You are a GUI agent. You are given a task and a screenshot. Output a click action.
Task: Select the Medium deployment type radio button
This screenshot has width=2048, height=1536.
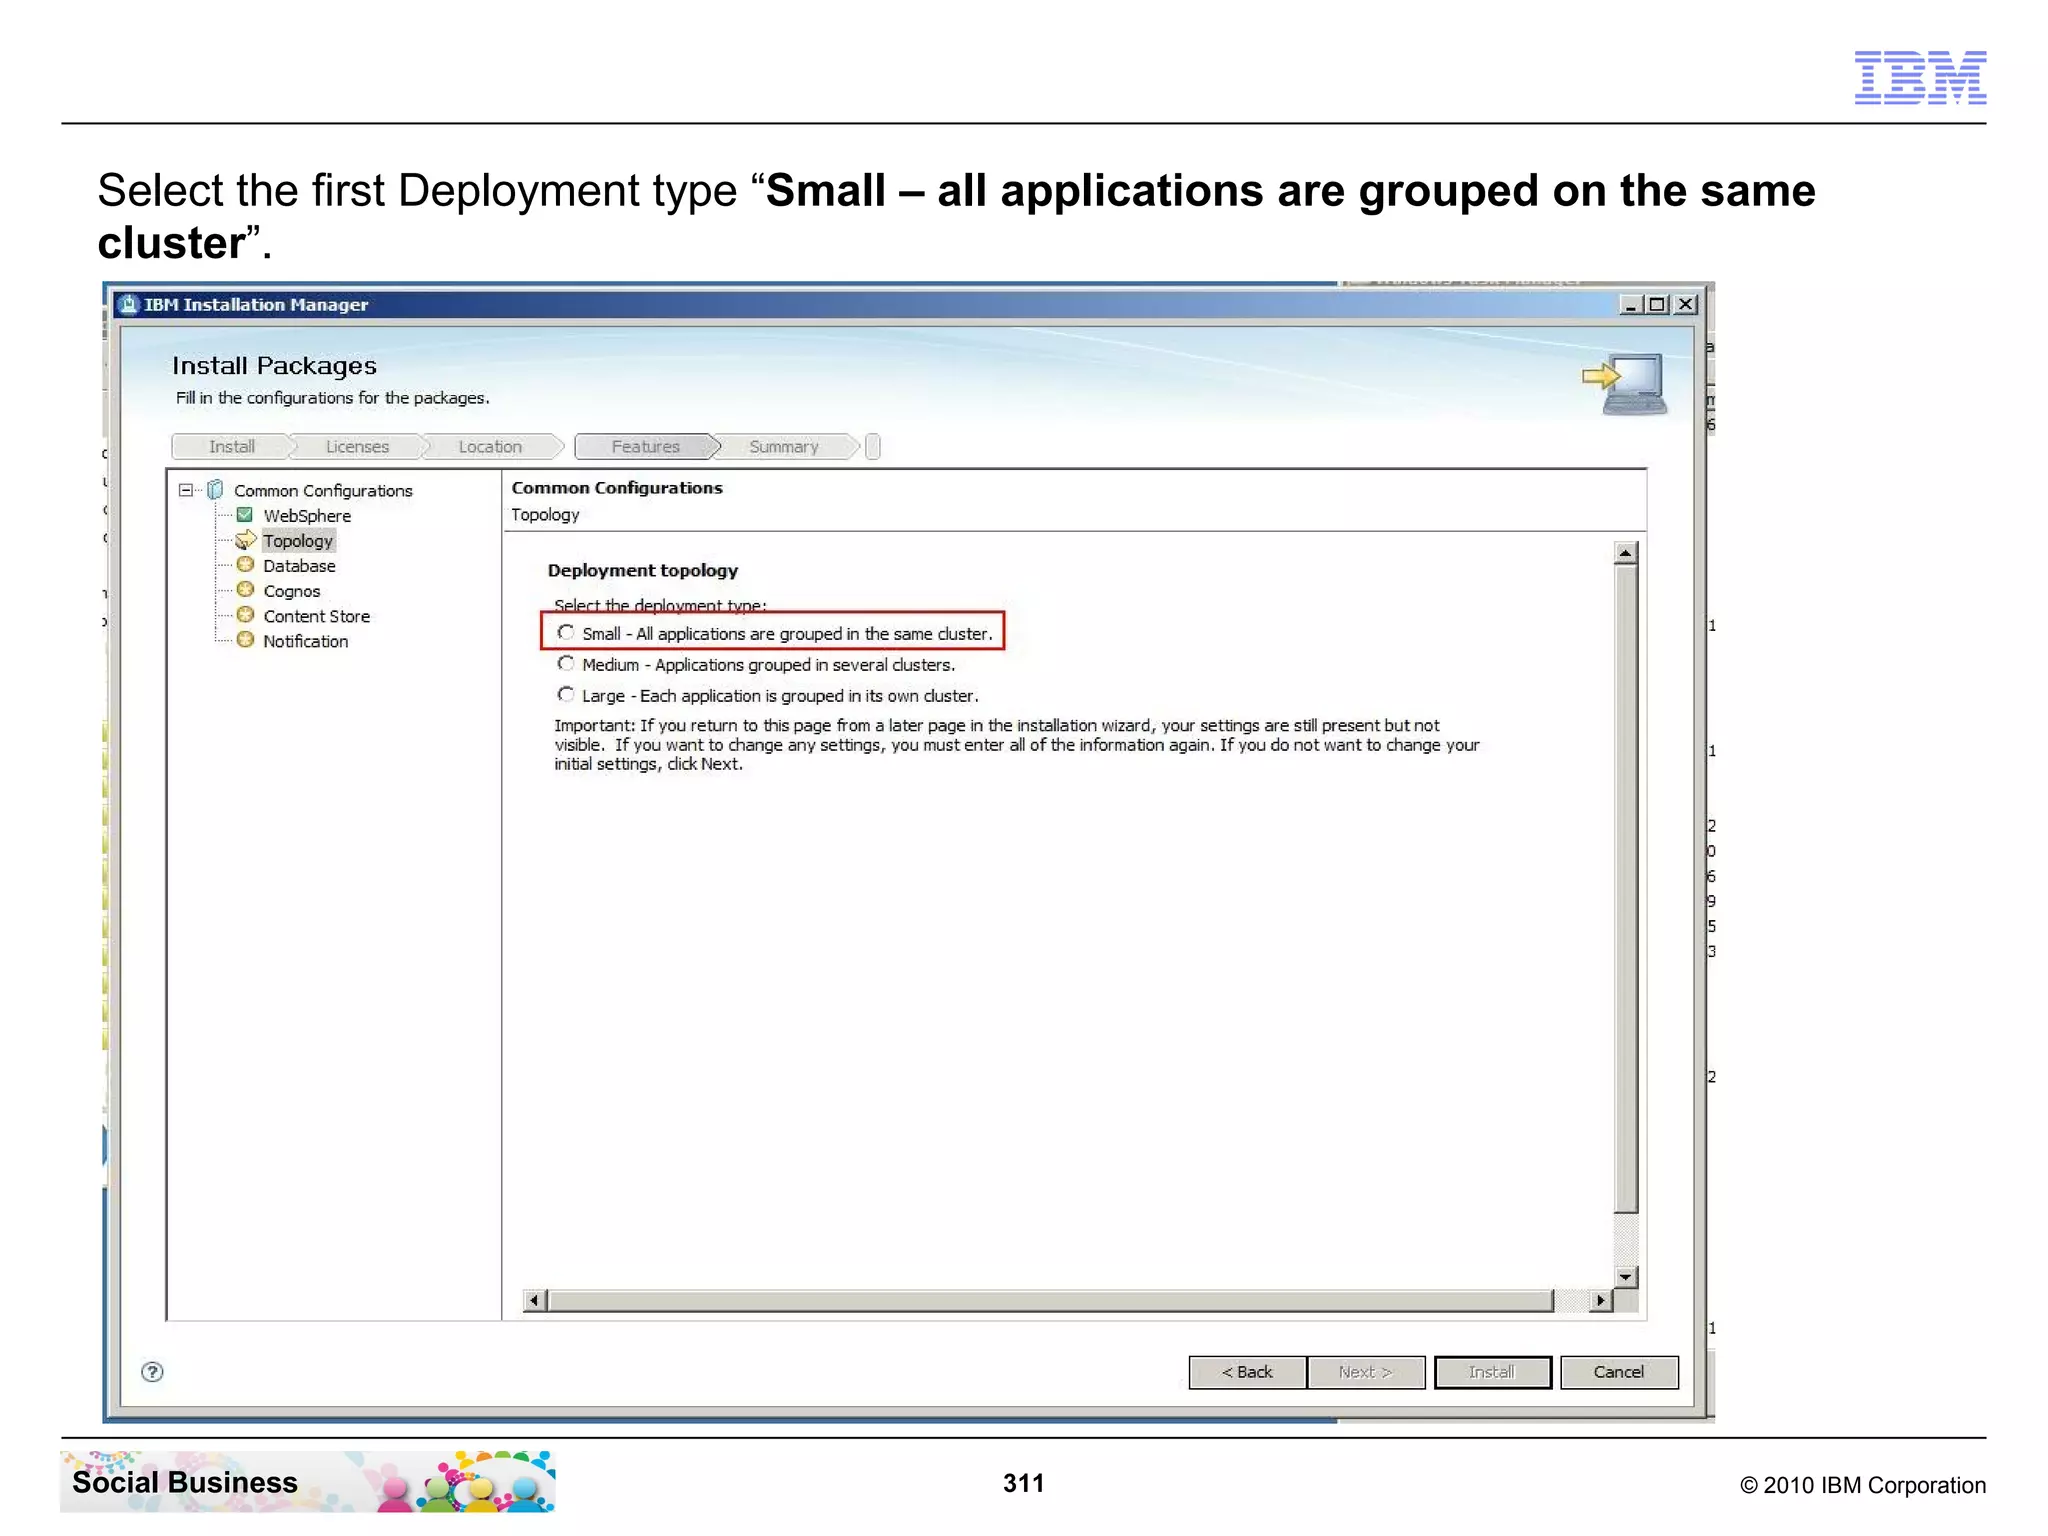pyautogui.click(x=566, y=664)
